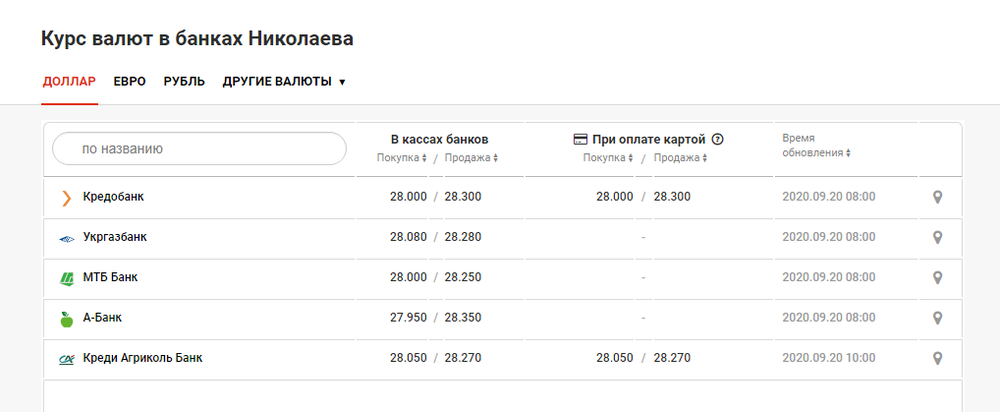This screenshot has height=412, width=1000.
Task: Focus the по названию search field
Action: tap(199, 149)
